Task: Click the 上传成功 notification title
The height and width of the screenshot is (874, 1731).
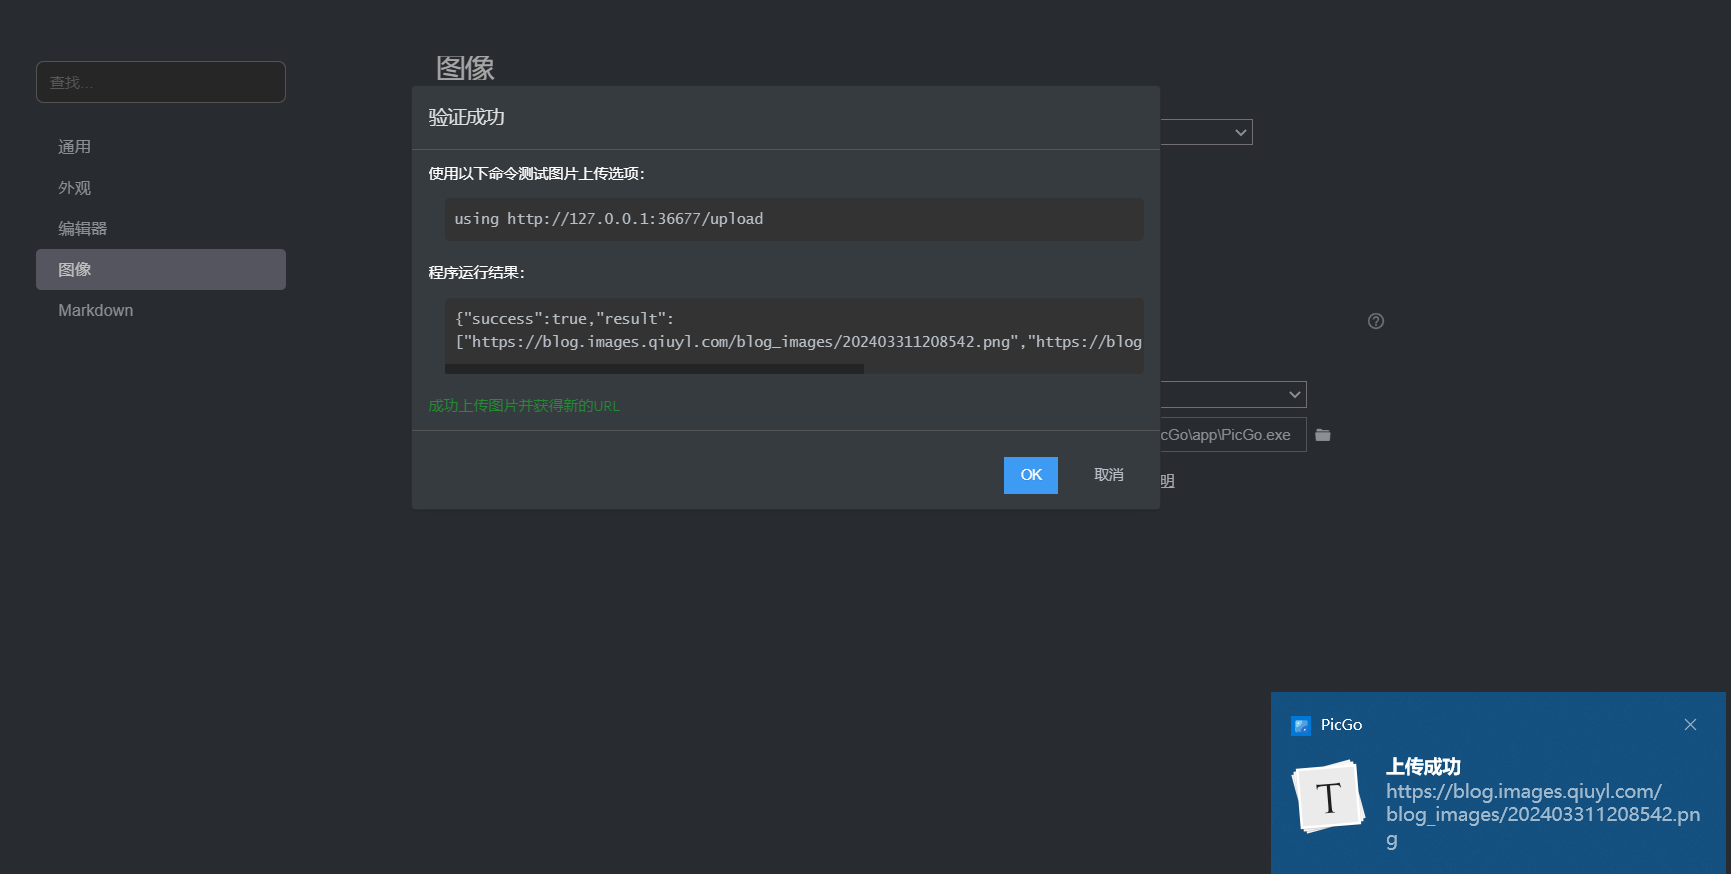Action: click(1423, 767)
